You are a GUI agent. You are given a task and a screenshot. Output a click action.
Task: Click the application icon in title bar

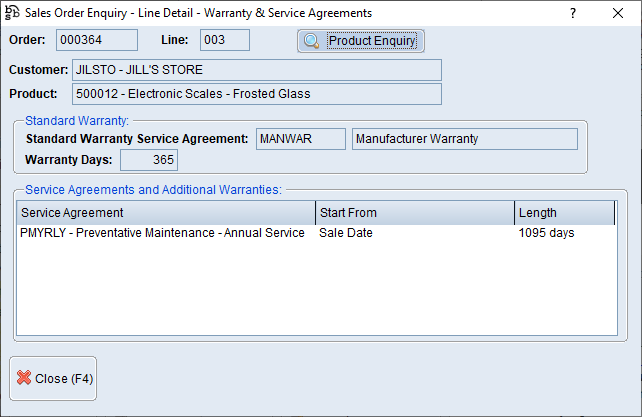point(13,13)
